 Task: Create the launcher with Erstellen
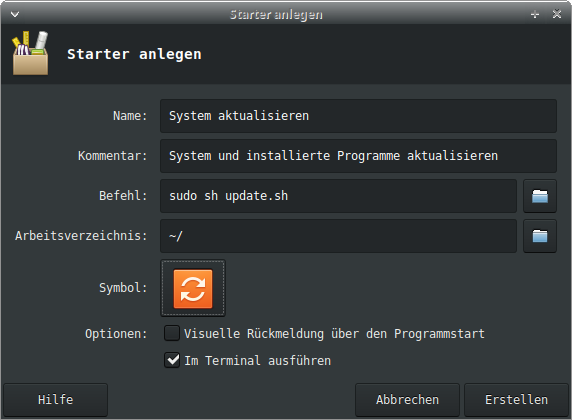(x=517, y=400)
